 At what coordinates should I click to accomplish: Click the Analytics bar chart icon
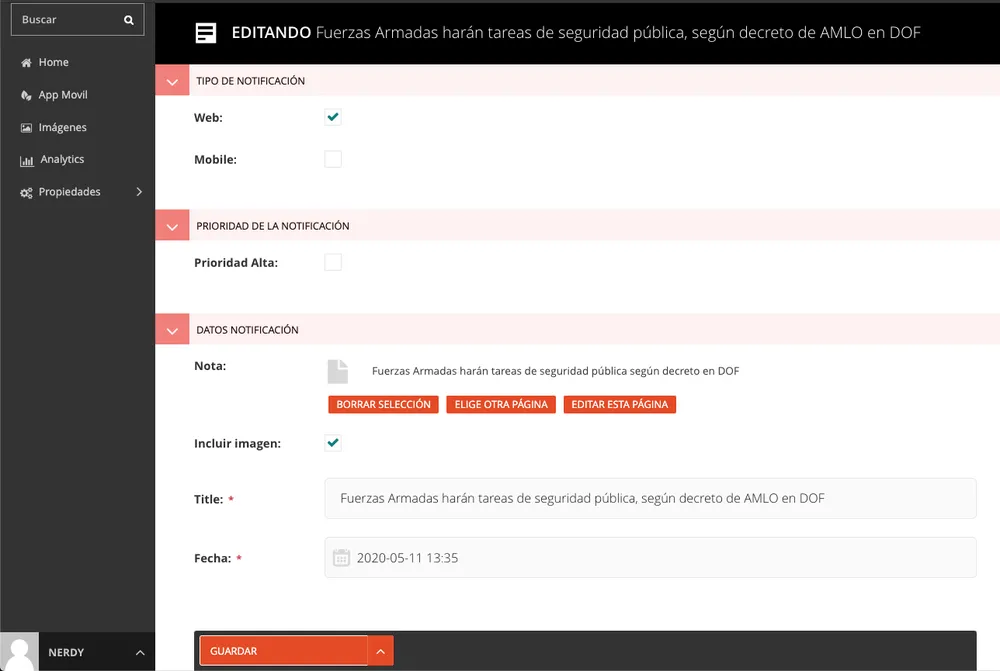point(27,160)
